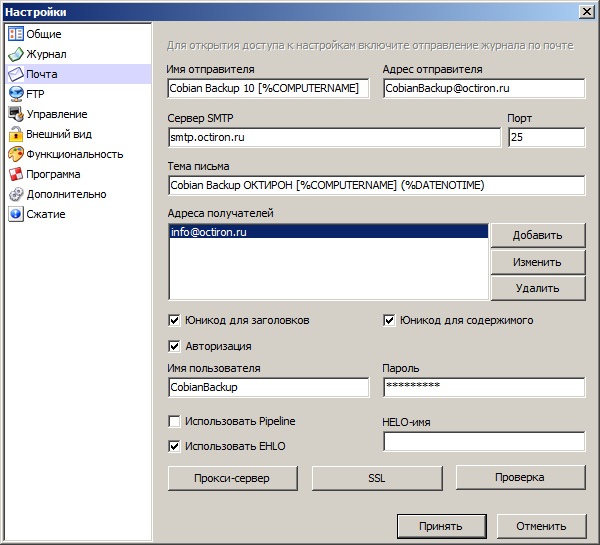This screenshot has width=600, height=545.
Task: Click the Общие category icon
Action: (16, 34)
